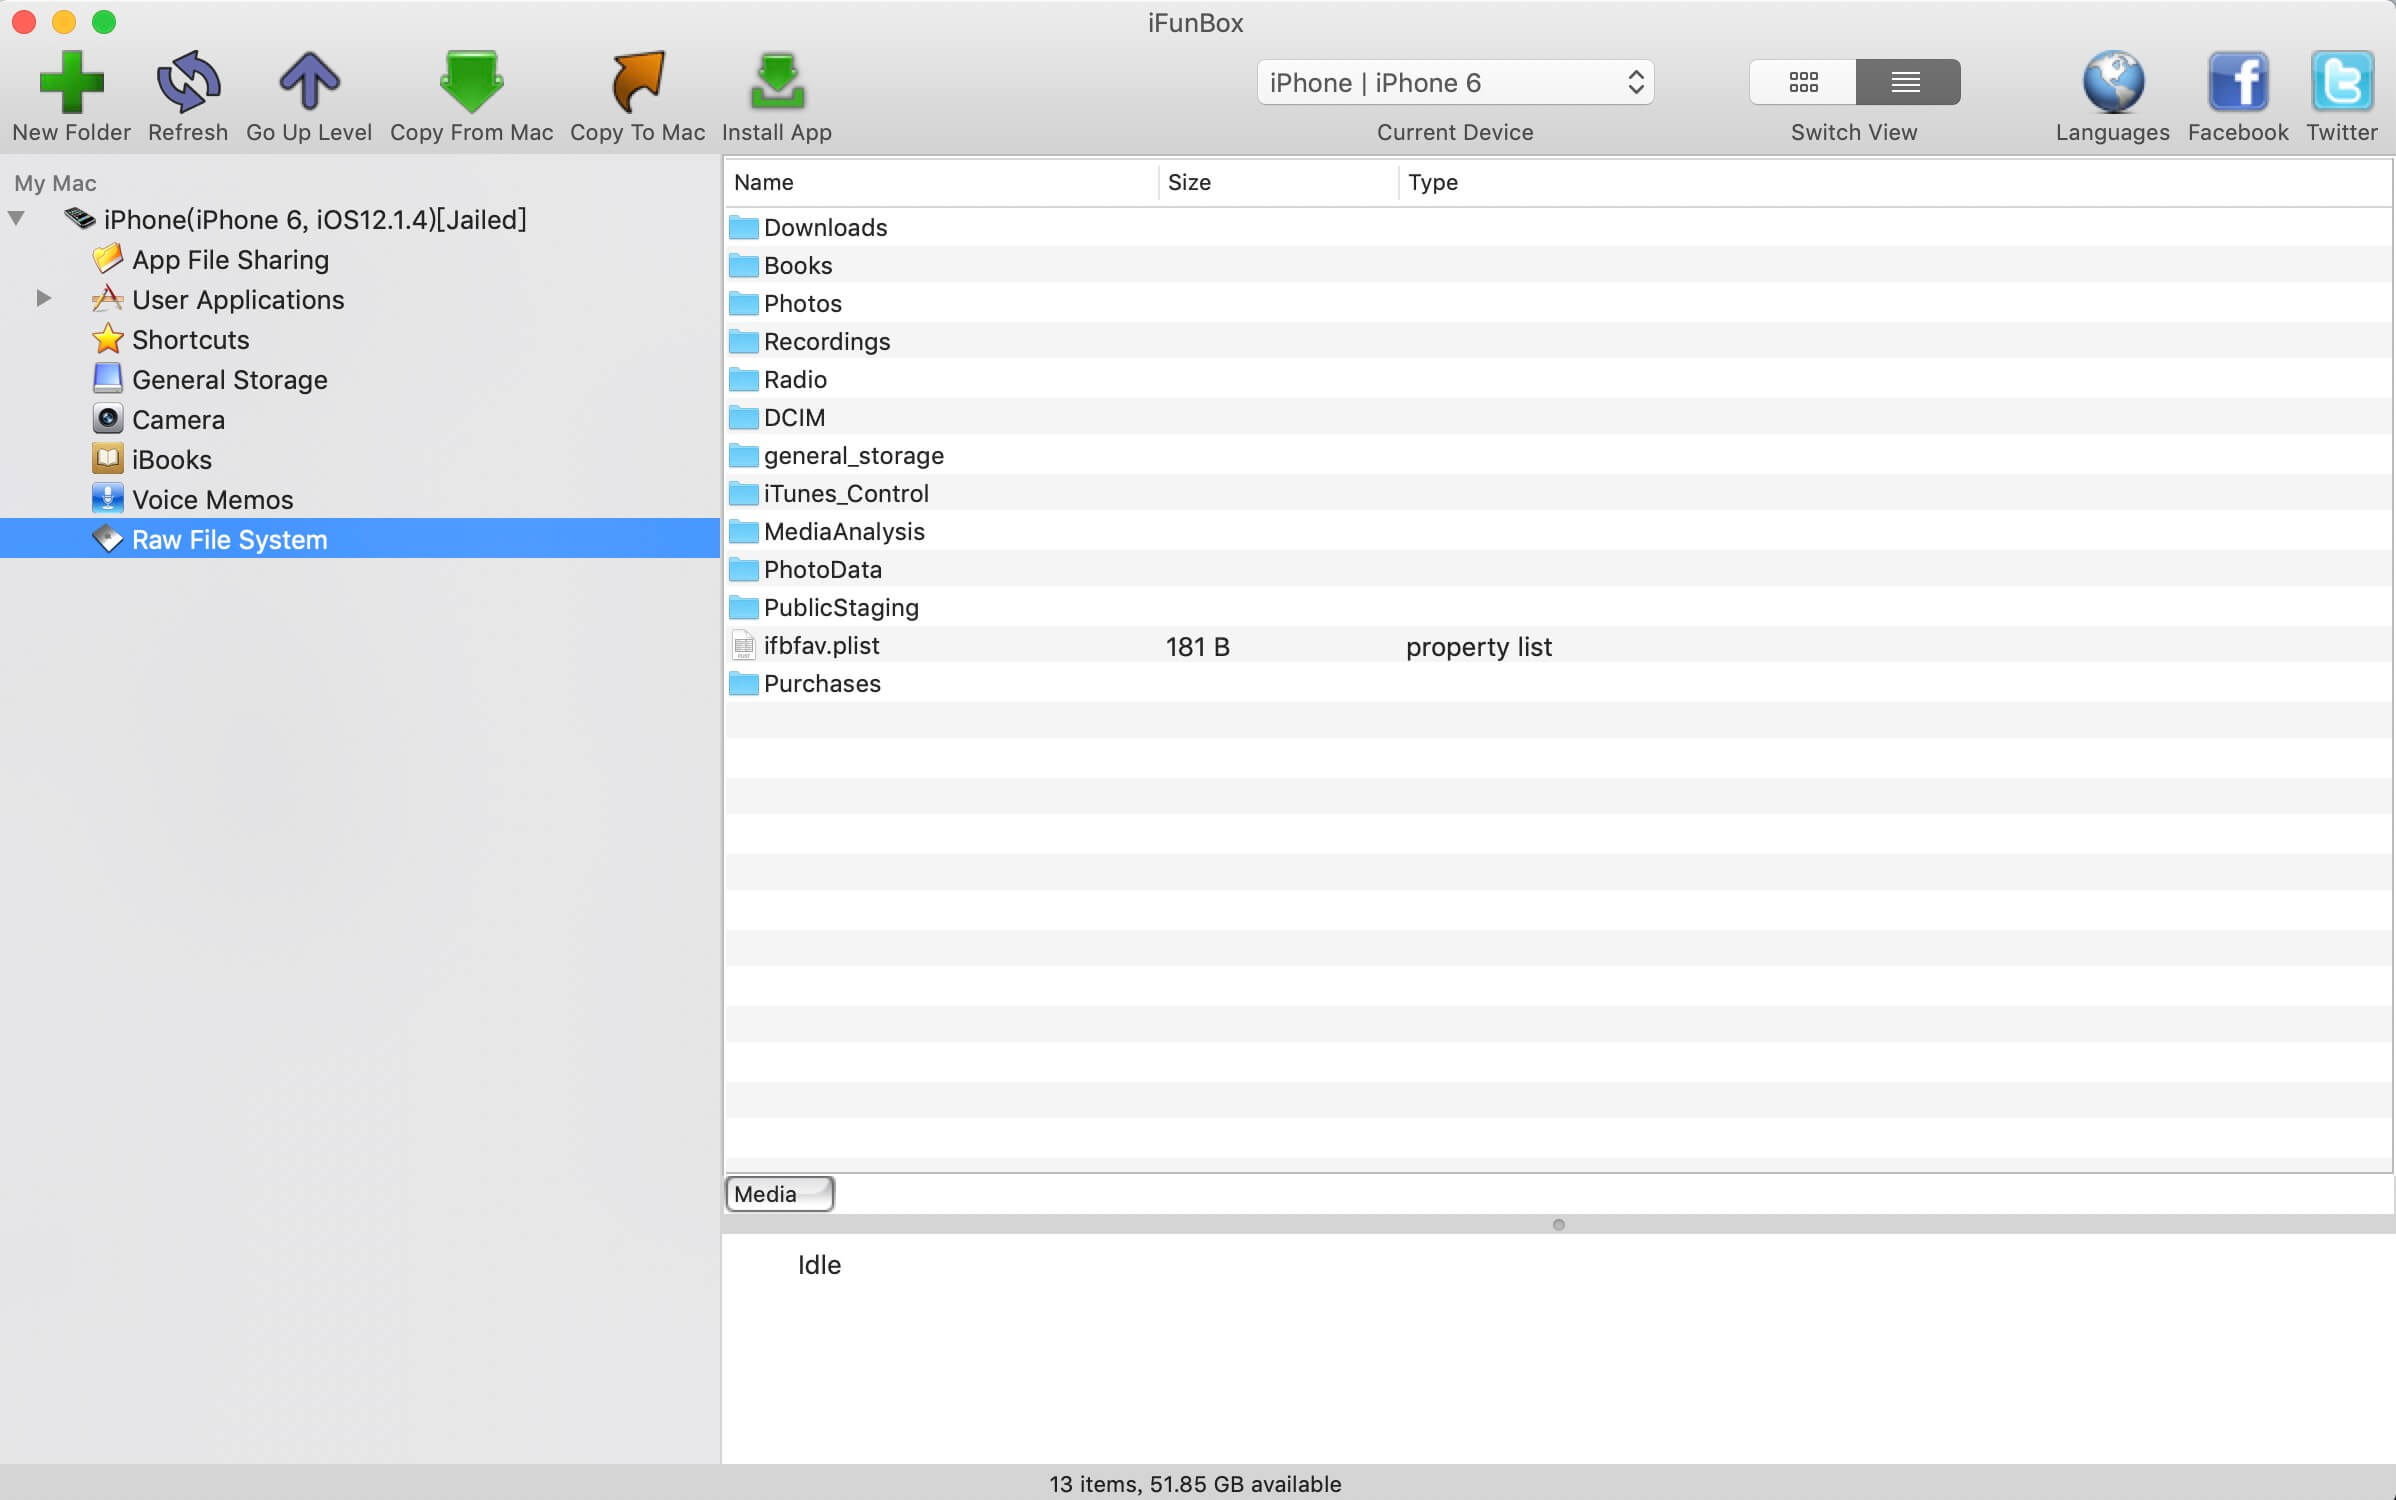
Task: Collapse the iPhone device tree node
Action: (x=16, y=218)
